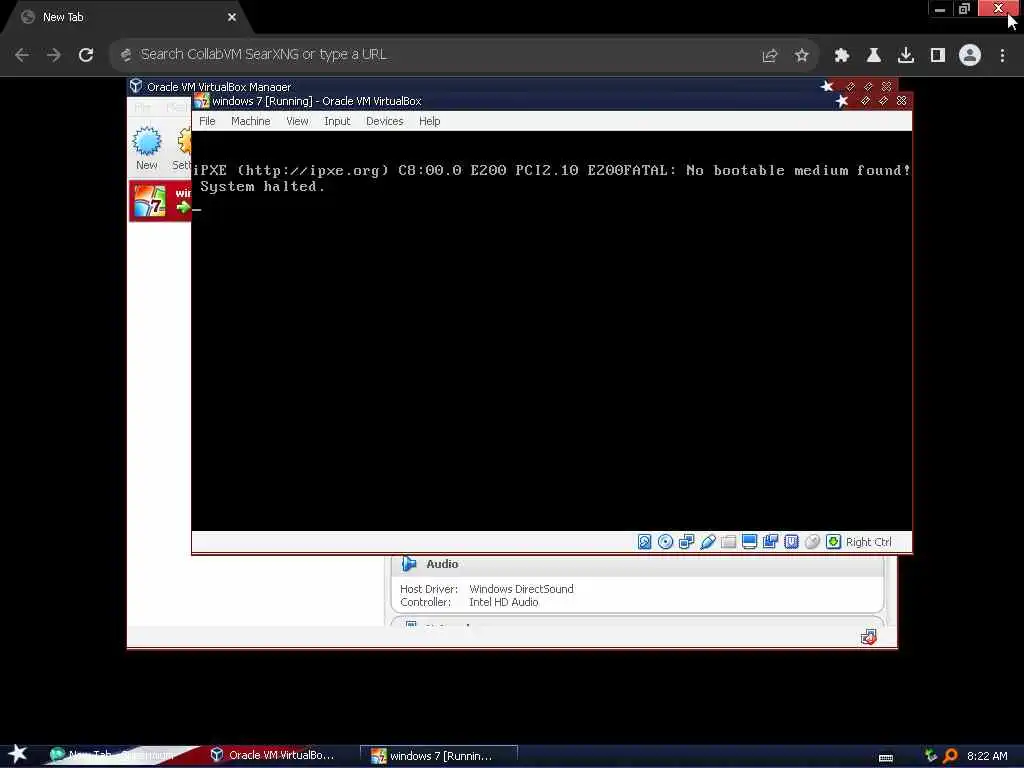
Task: Open the display settings indicator
Action: [749, 541]
